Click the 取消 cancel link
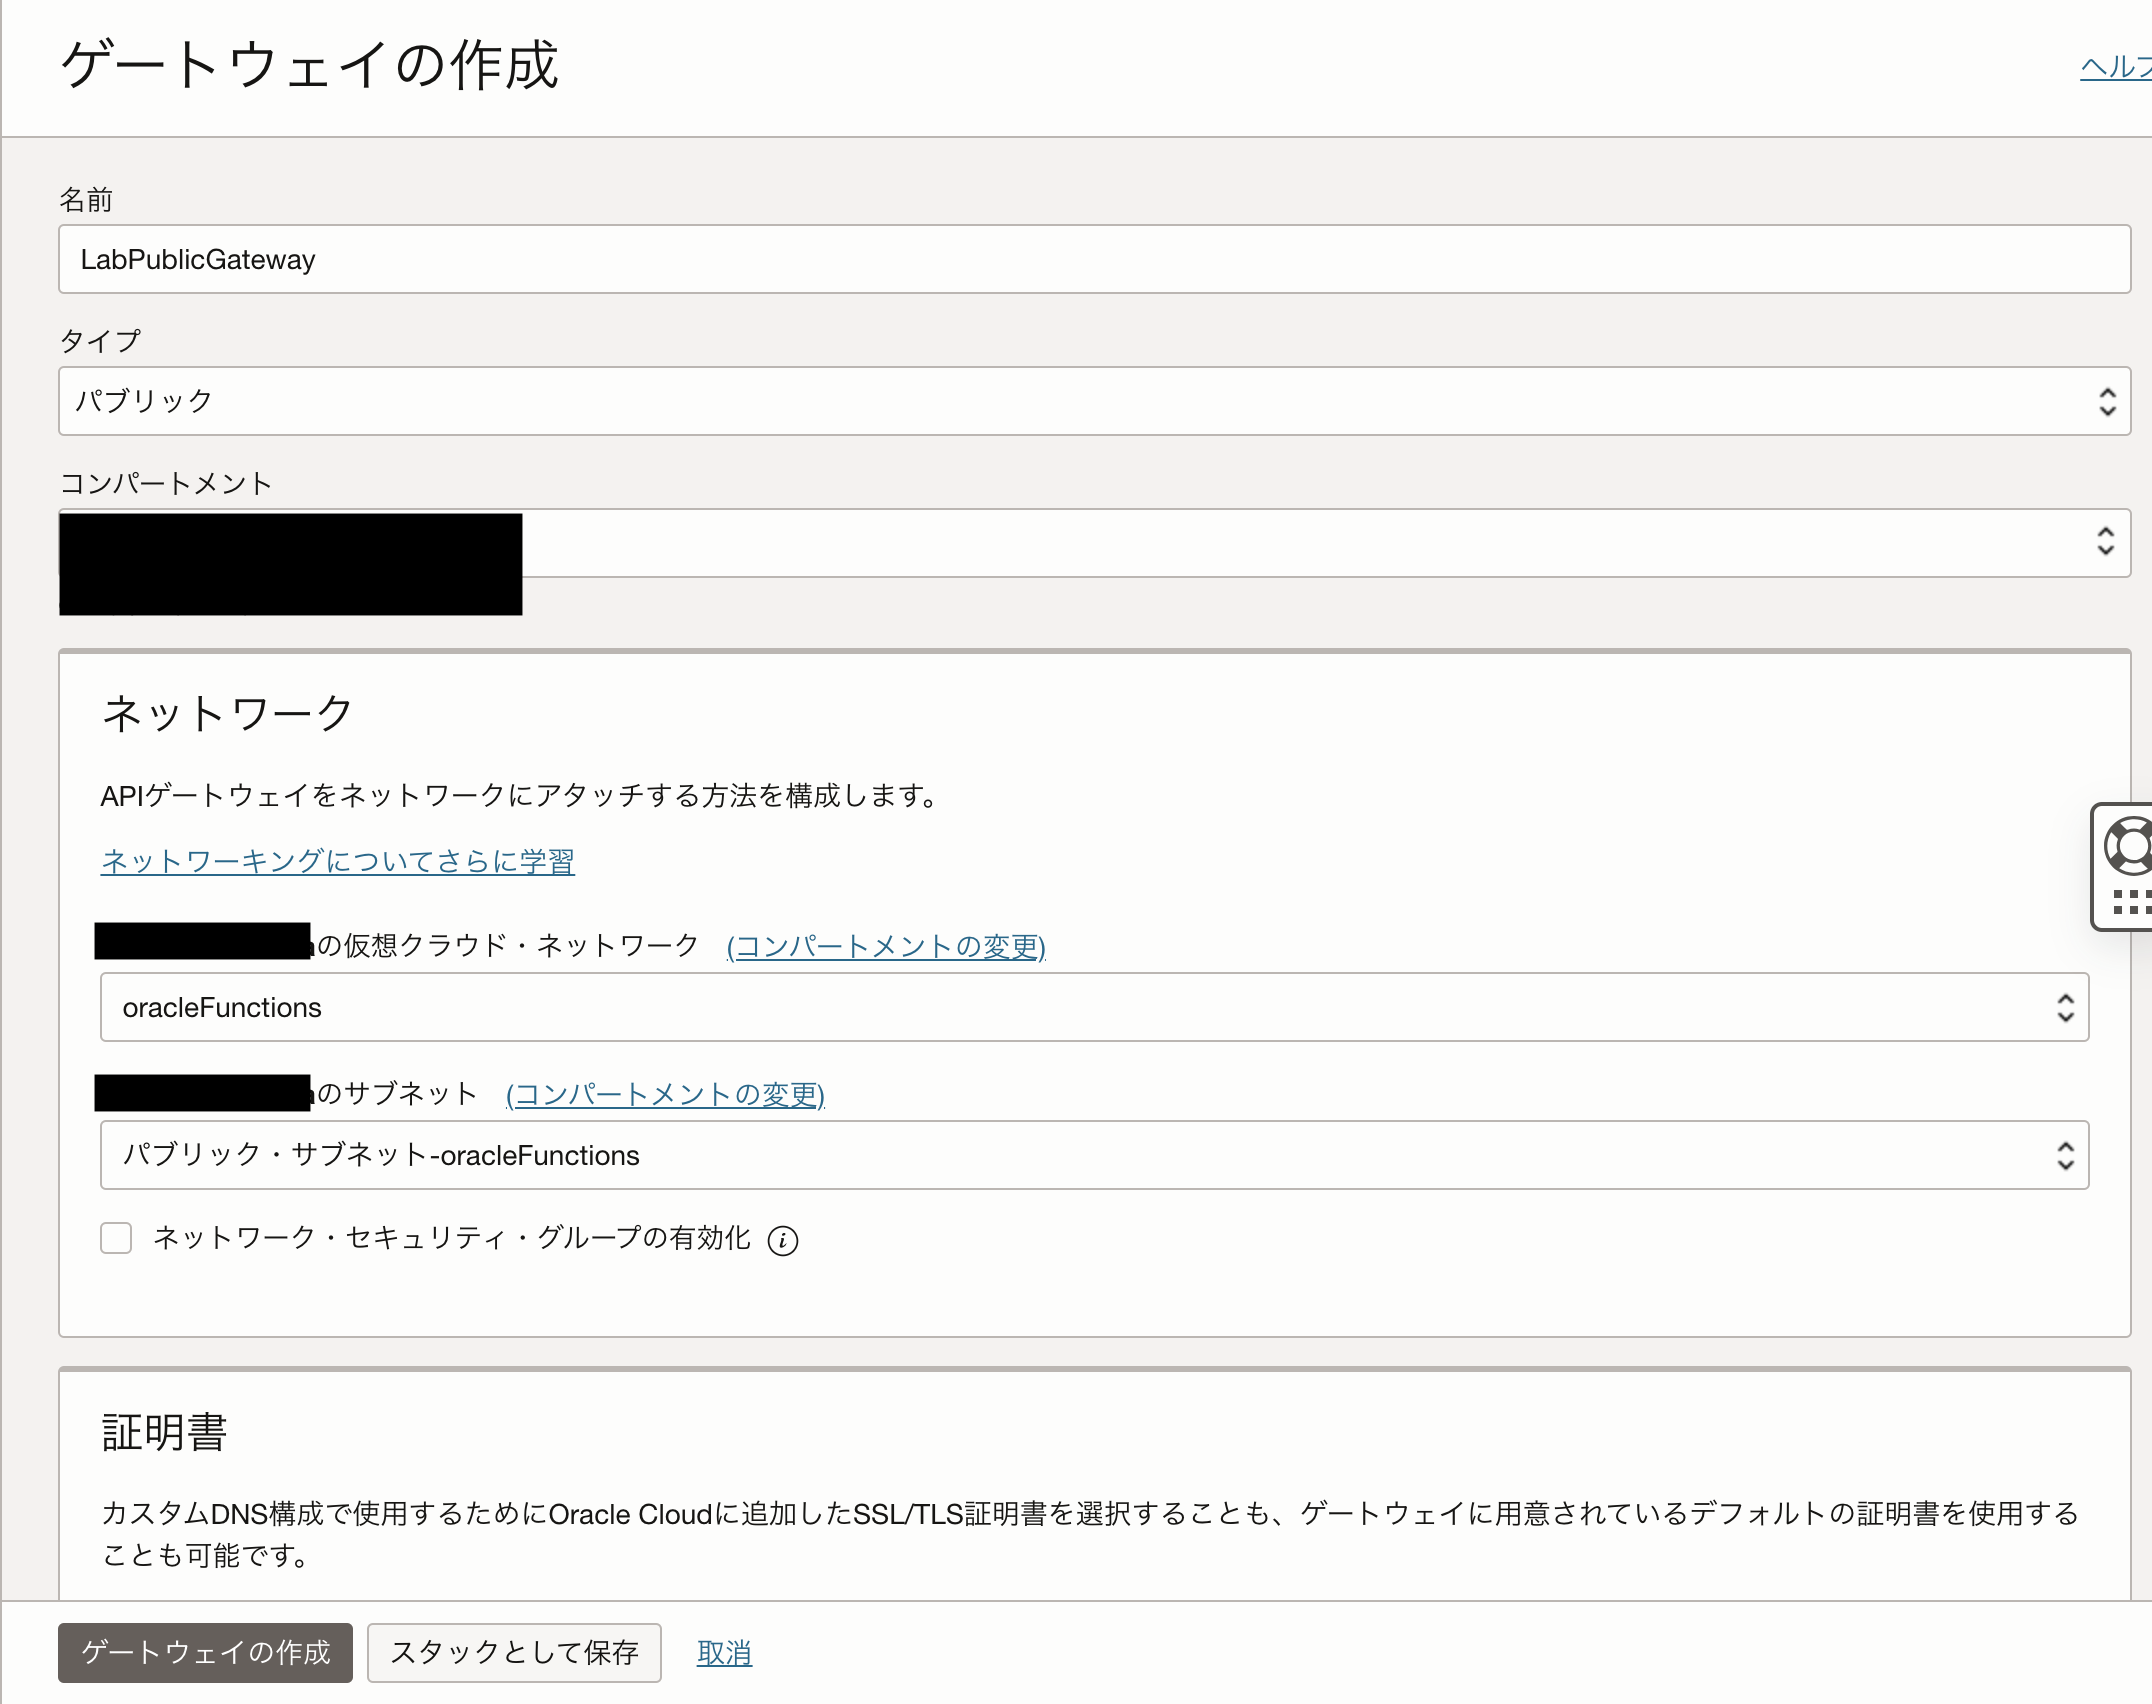 coord(723,1653)
